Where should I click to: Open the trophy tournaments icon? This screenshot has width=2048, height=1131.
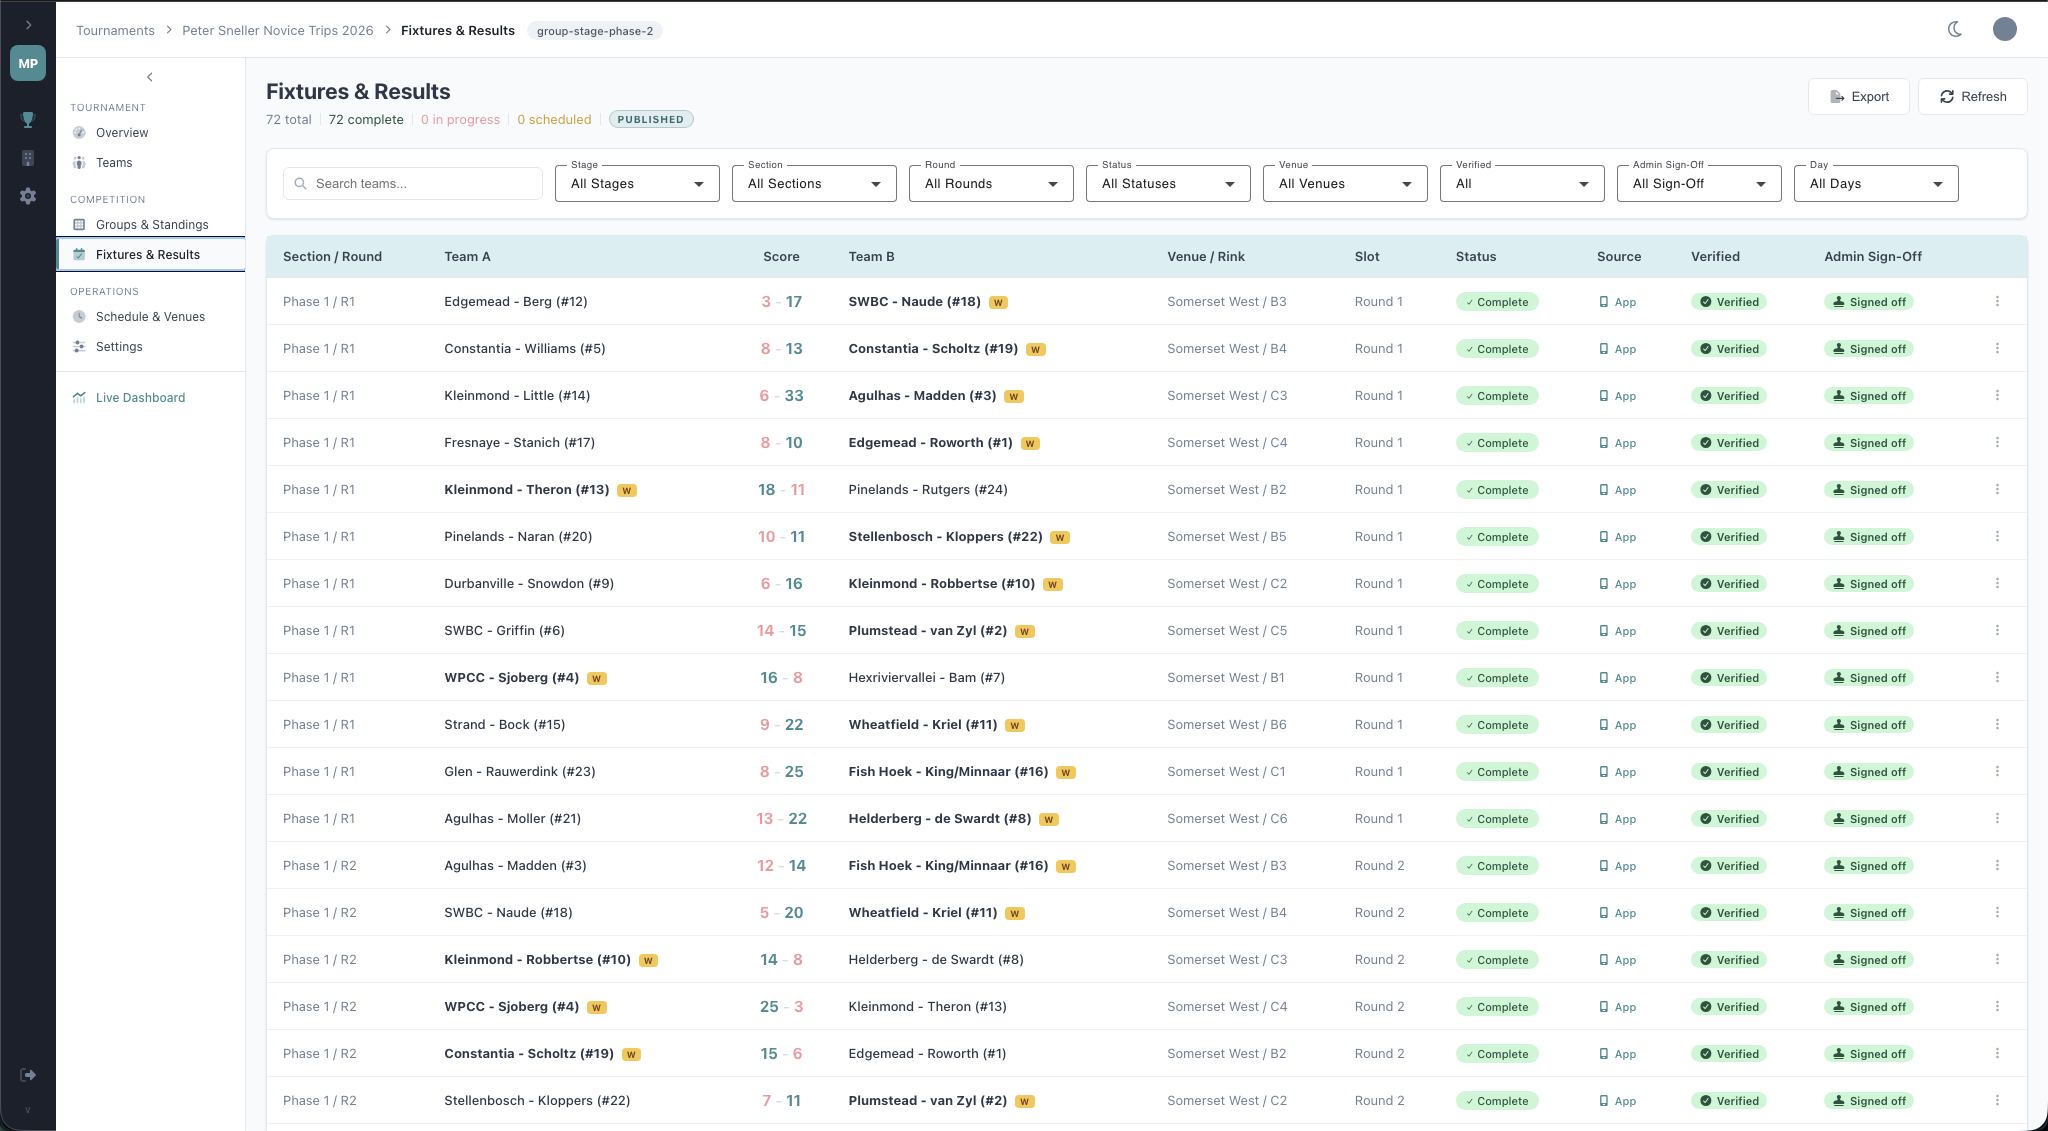(x=28, y=120)
